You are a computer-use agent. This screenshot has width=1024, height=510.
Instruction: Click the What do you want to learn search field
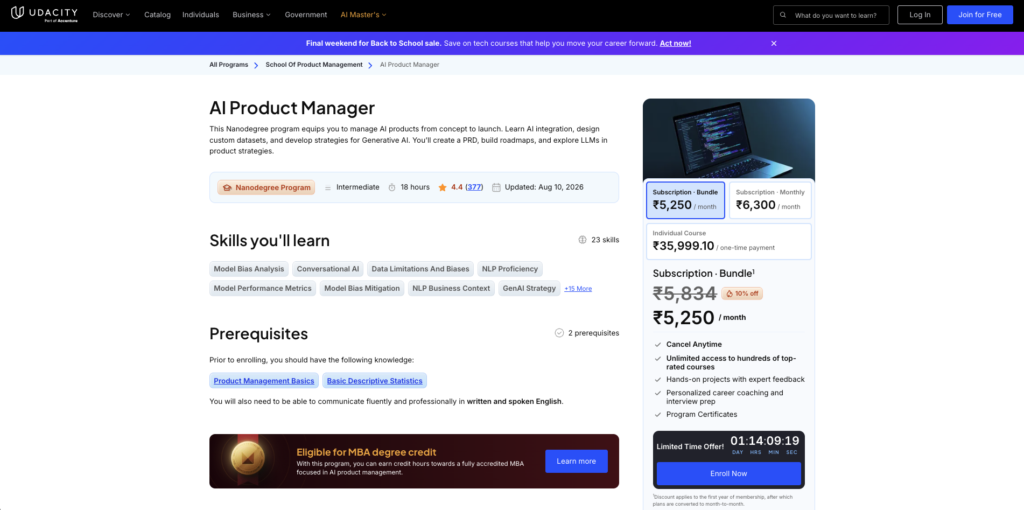[x=831, y=15]
